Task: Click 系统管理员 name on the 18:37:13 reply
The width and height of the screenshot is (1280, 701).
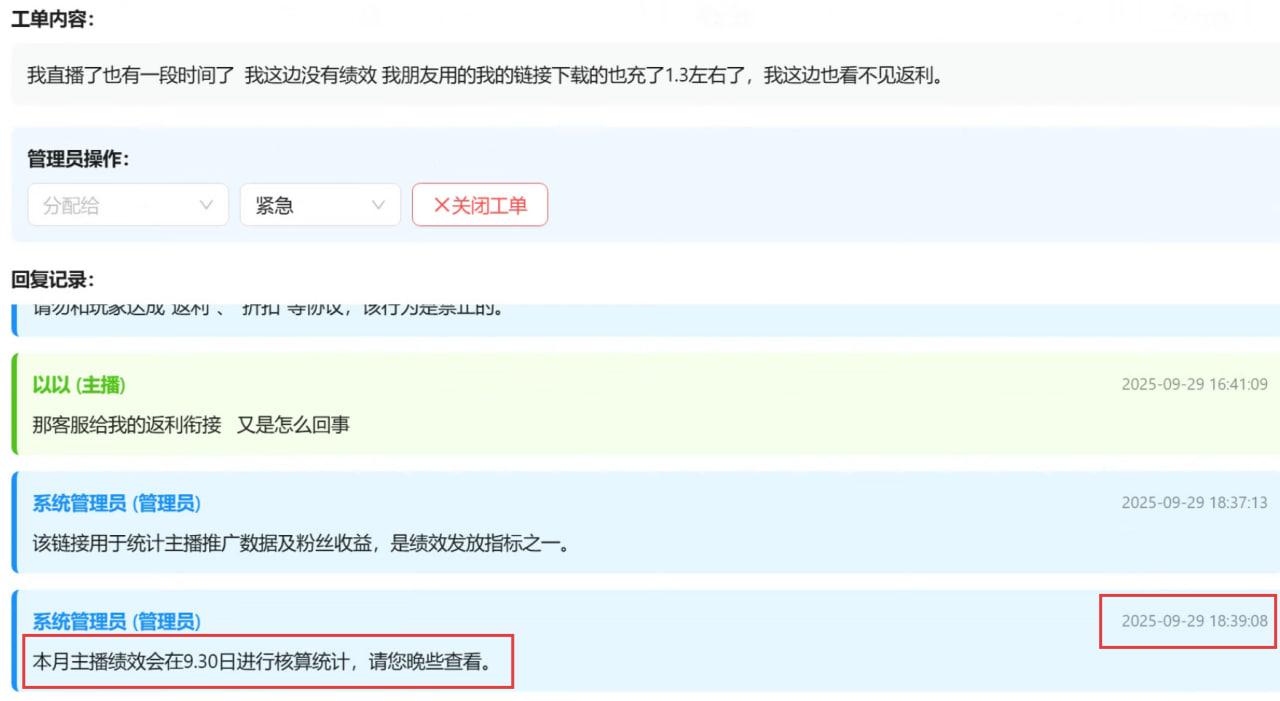Action: click(116, 503)
